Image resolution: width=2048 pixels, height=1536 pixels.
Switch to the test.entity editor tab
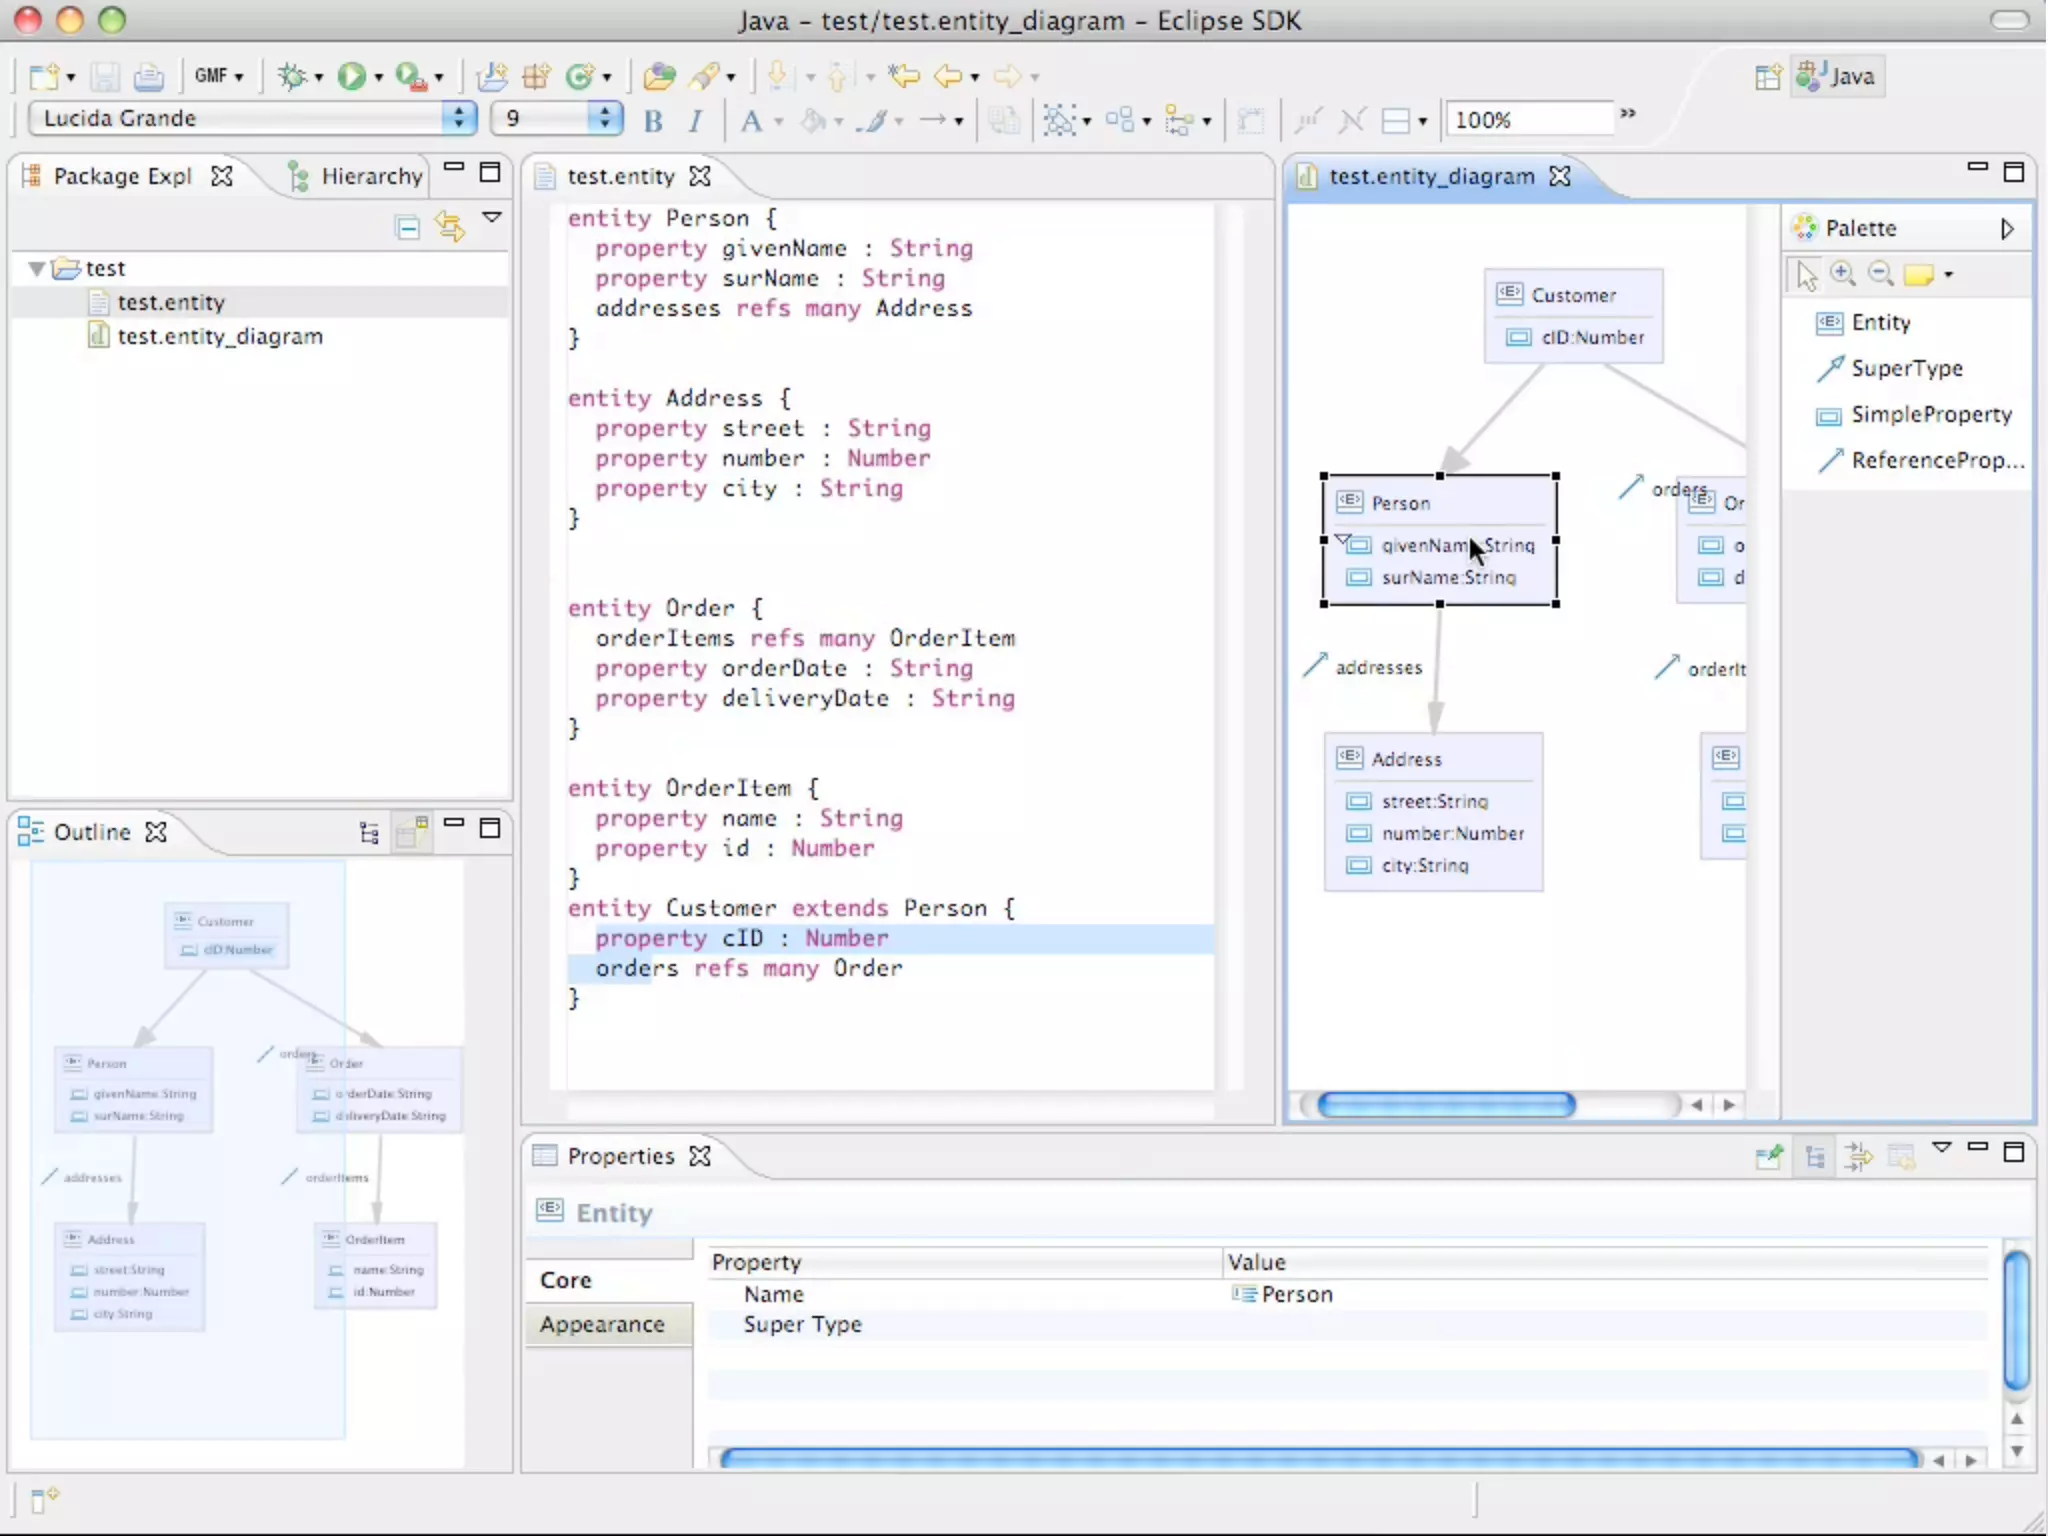(620, 176)
